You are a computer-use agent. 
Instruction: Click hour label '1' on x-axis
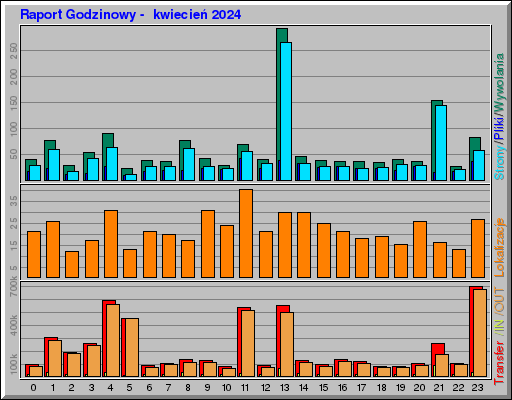pyautogui.click(x=53, y=388)
